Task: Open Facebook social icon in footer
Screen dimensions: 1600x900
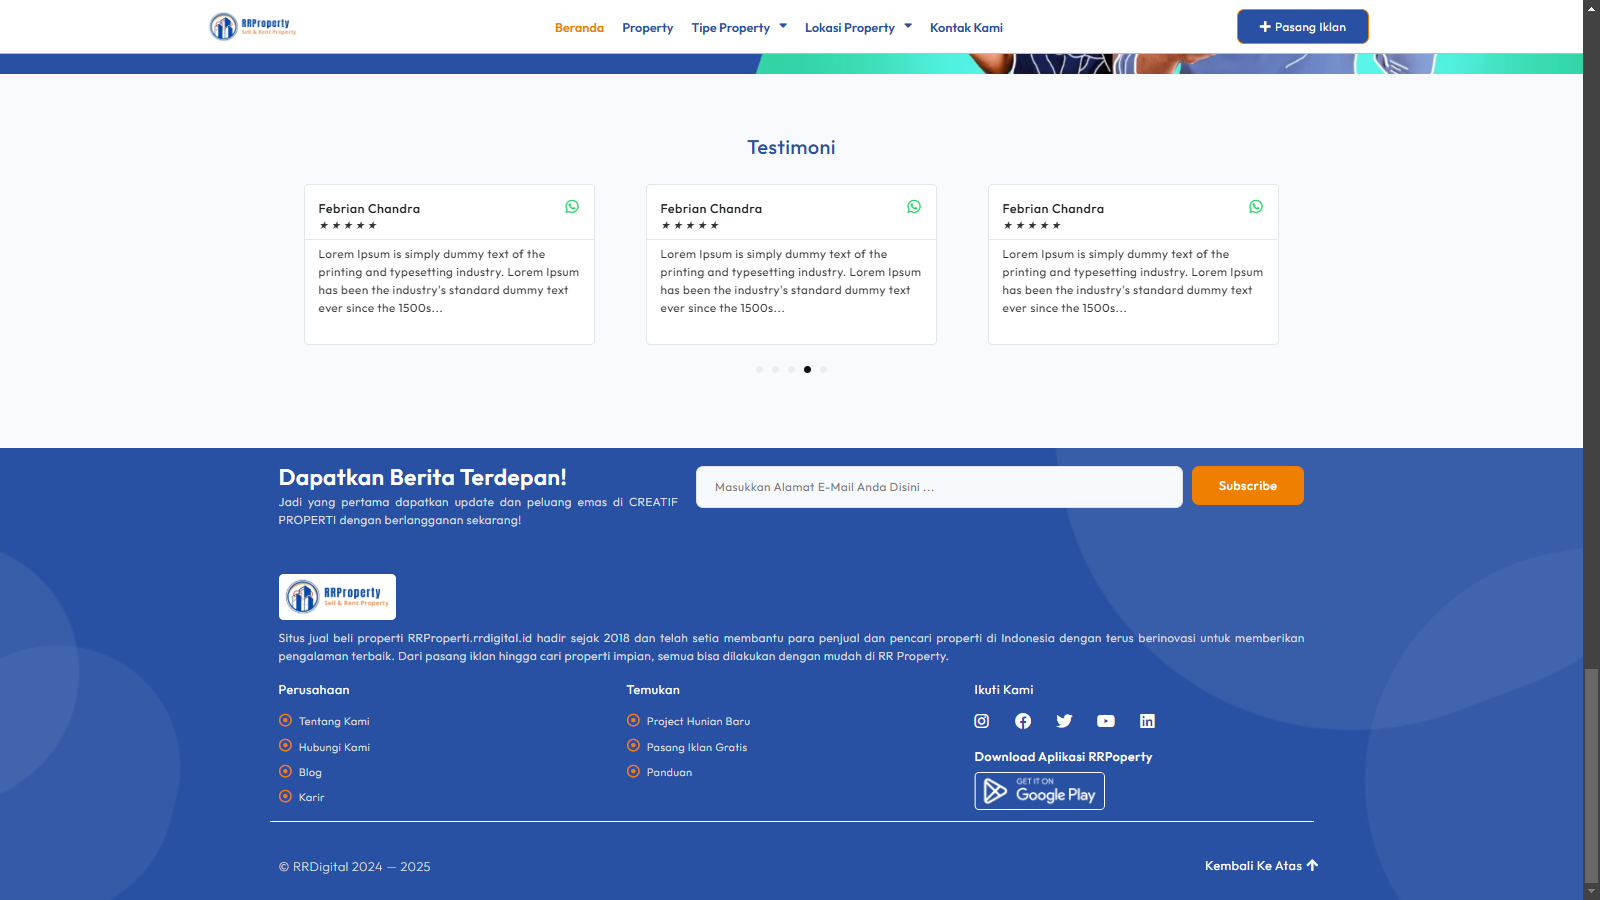Action: pos(1023,721)
